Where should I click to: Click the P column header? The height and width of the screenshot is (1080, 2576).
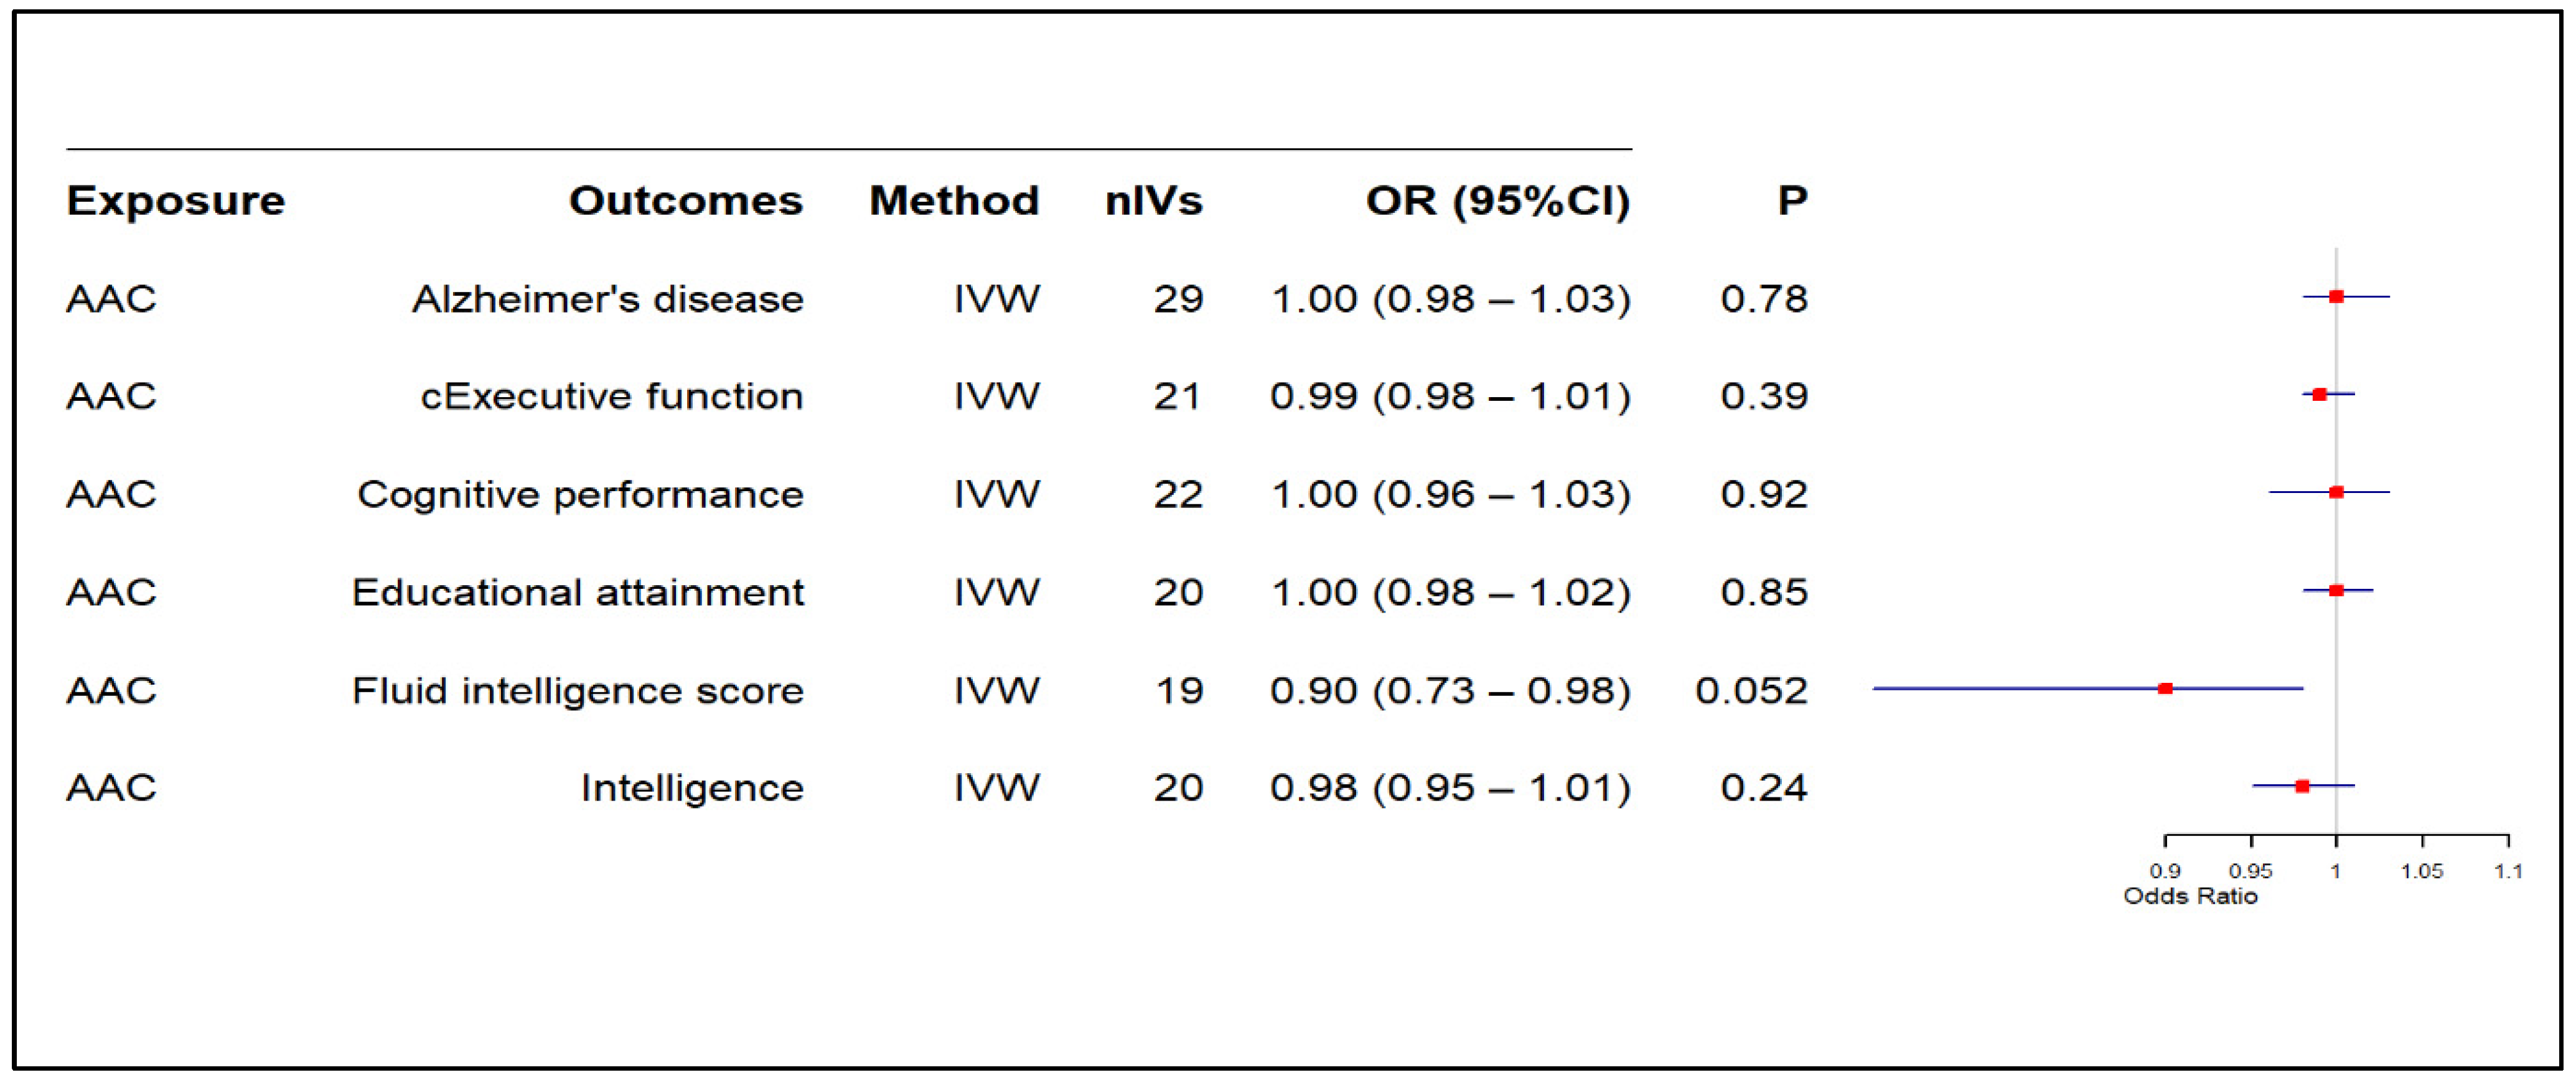[1792, 201]
